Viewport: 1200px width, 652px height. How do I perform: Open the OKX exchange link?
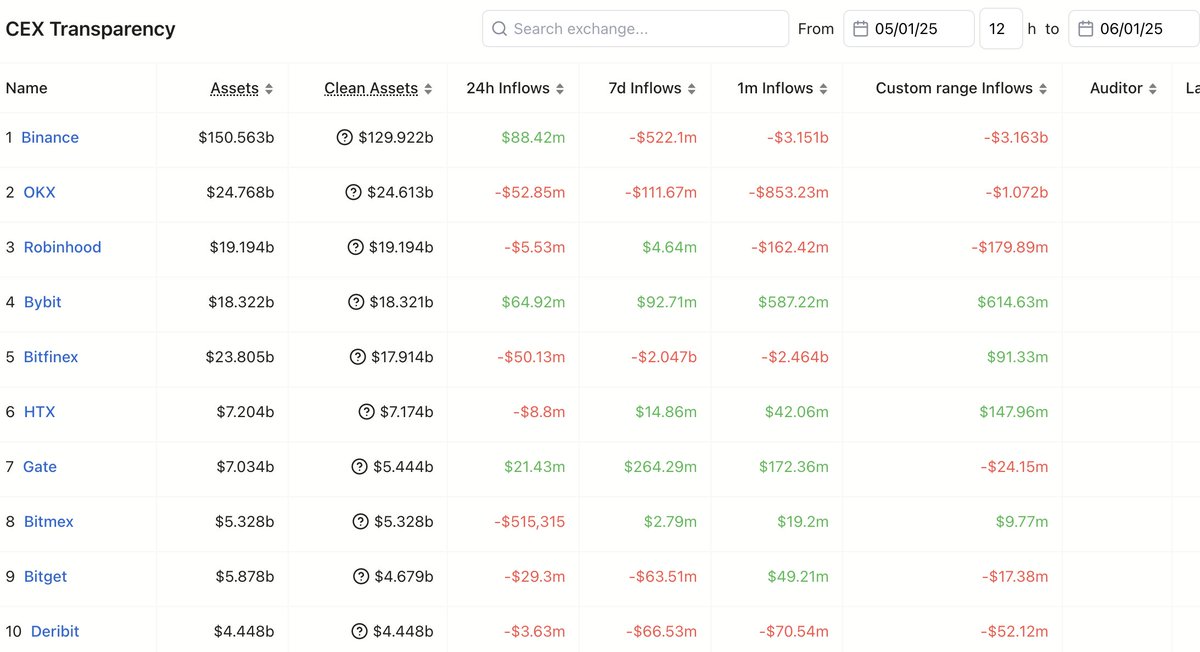point(39,192)
